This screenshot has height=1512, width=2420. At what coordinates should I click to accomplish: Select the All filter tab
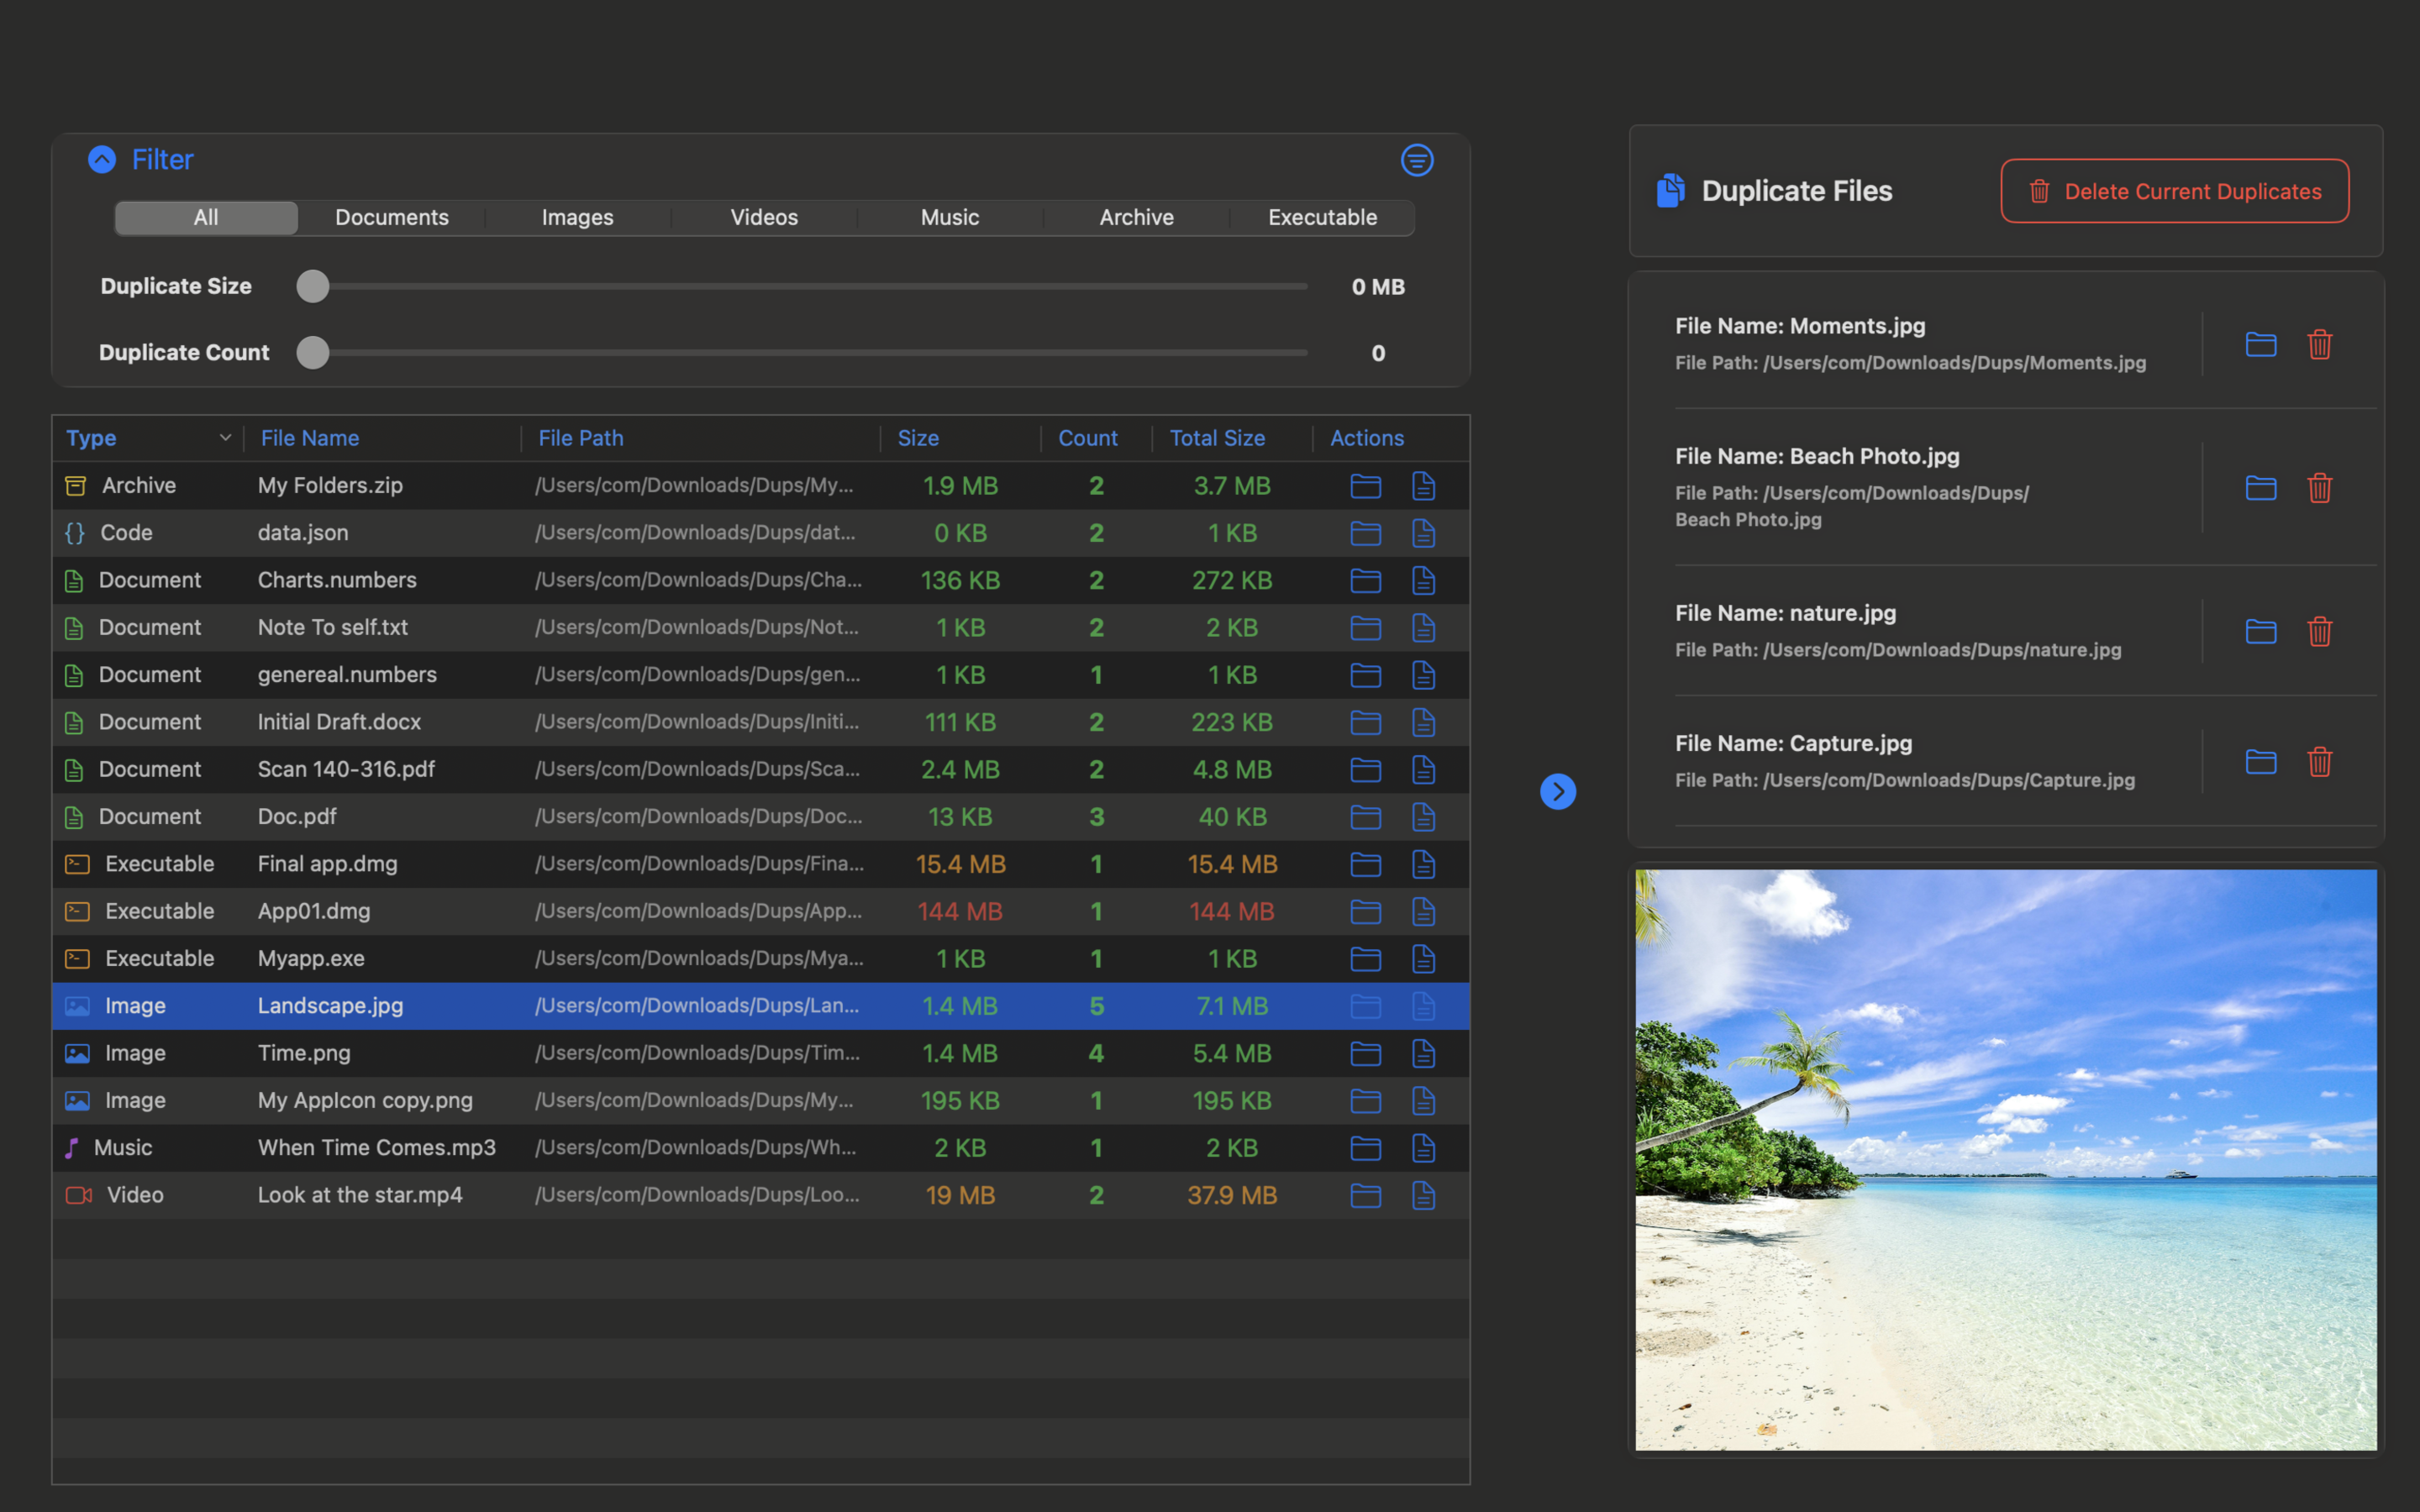click(x=206, y=217)
